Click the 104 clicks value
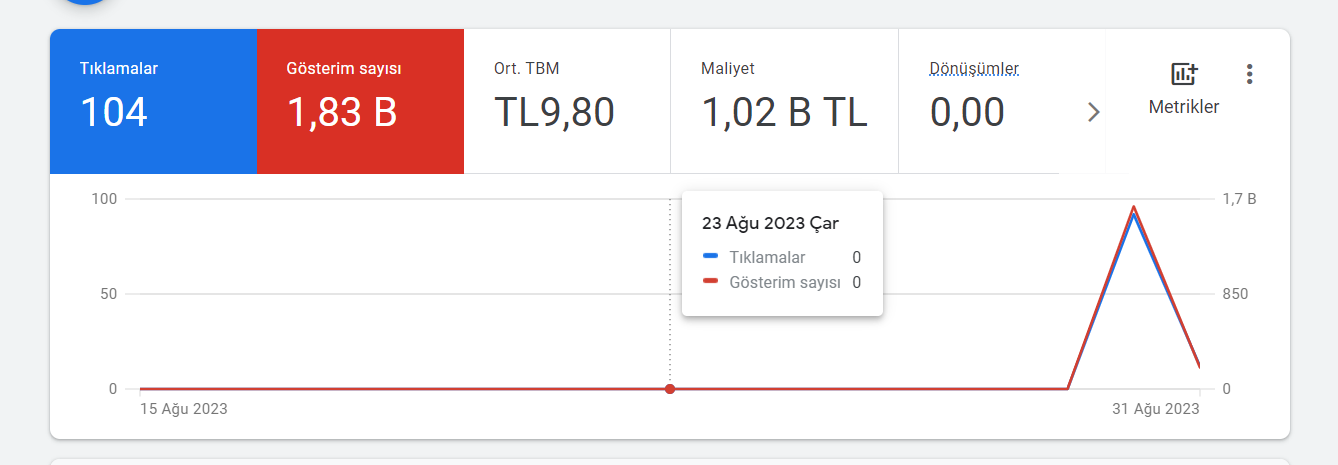 coord(114,113)
